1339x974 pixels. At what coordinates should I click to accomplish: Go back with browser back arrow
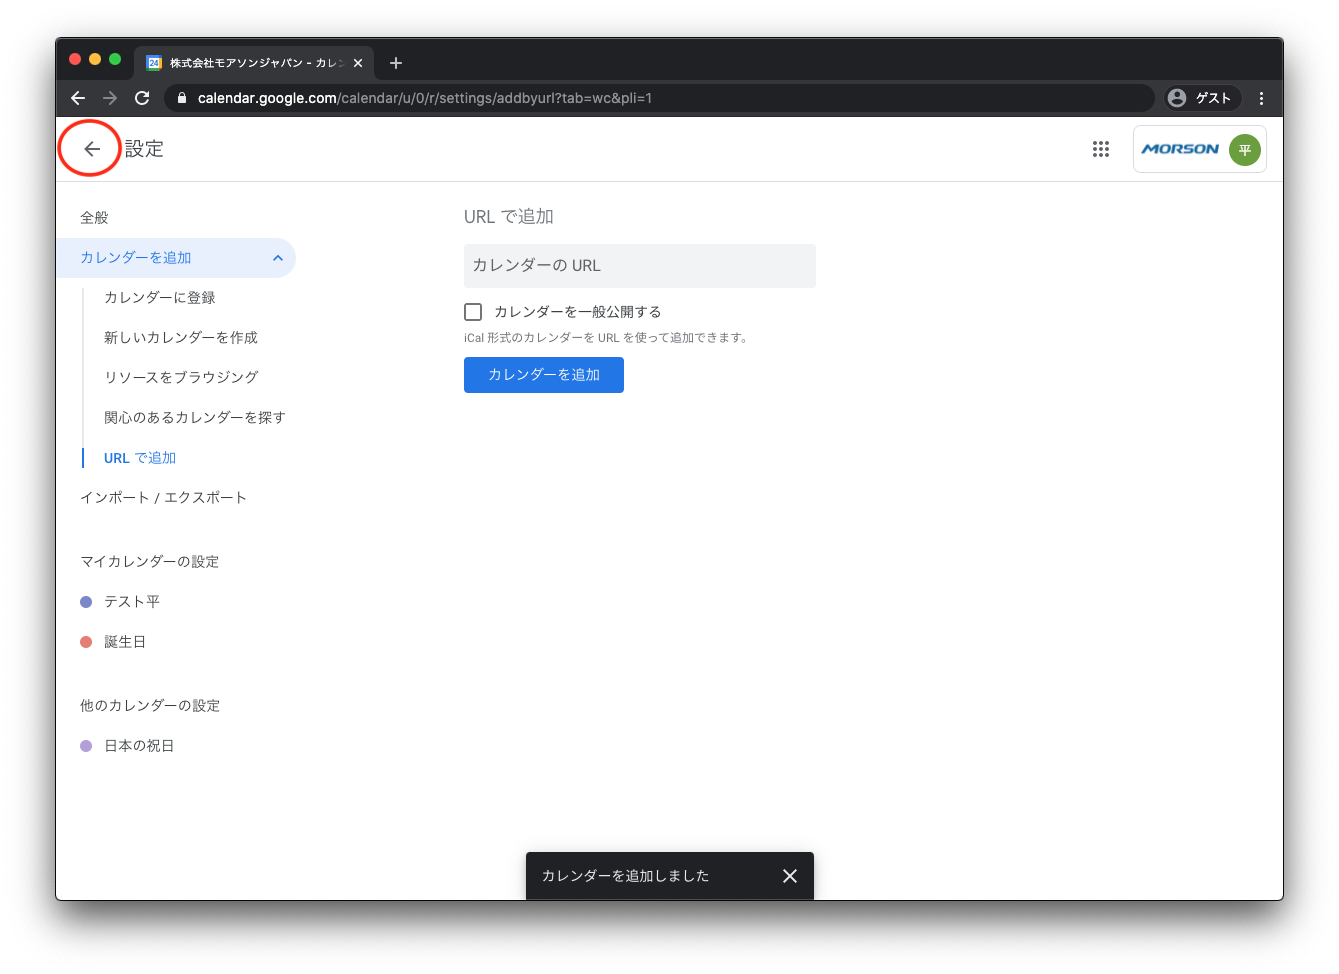tap(78, 98)
